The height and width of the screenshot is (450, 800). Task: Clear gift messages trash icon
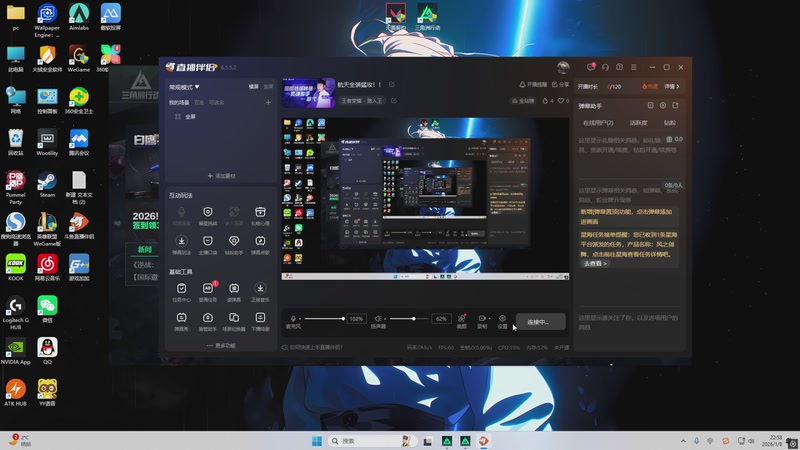tap(669, 139)
